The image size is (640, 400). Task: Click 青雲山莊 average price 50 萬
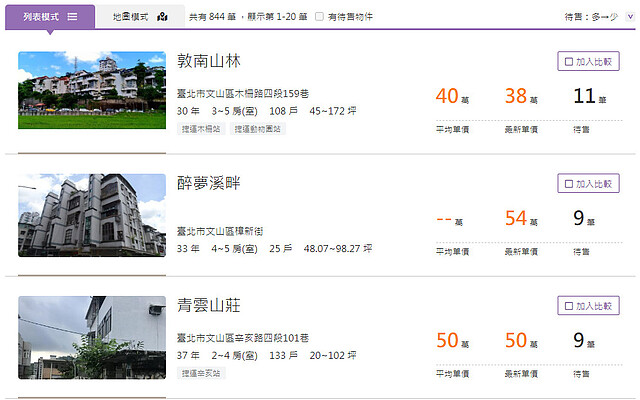(452, 340)
